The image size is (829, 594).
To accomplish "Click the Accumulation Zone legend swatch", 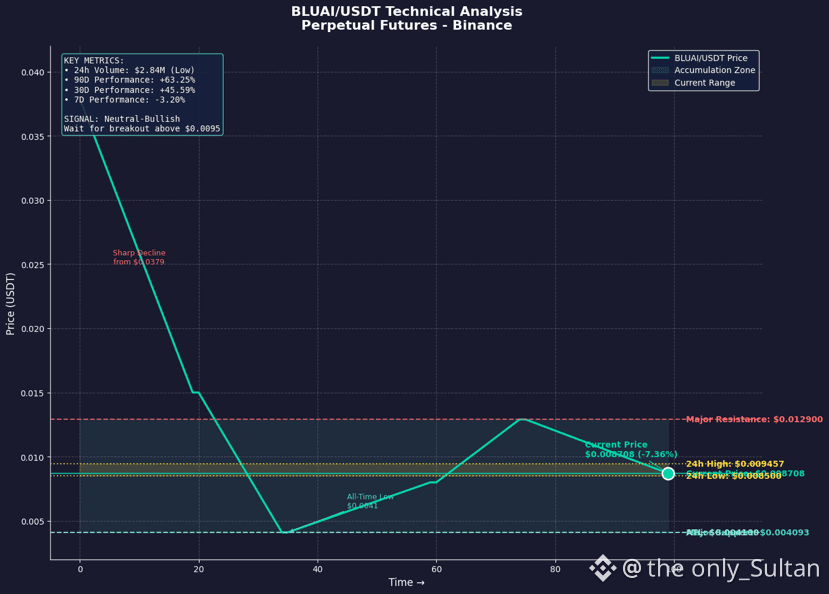I will (x=660, y=70).
